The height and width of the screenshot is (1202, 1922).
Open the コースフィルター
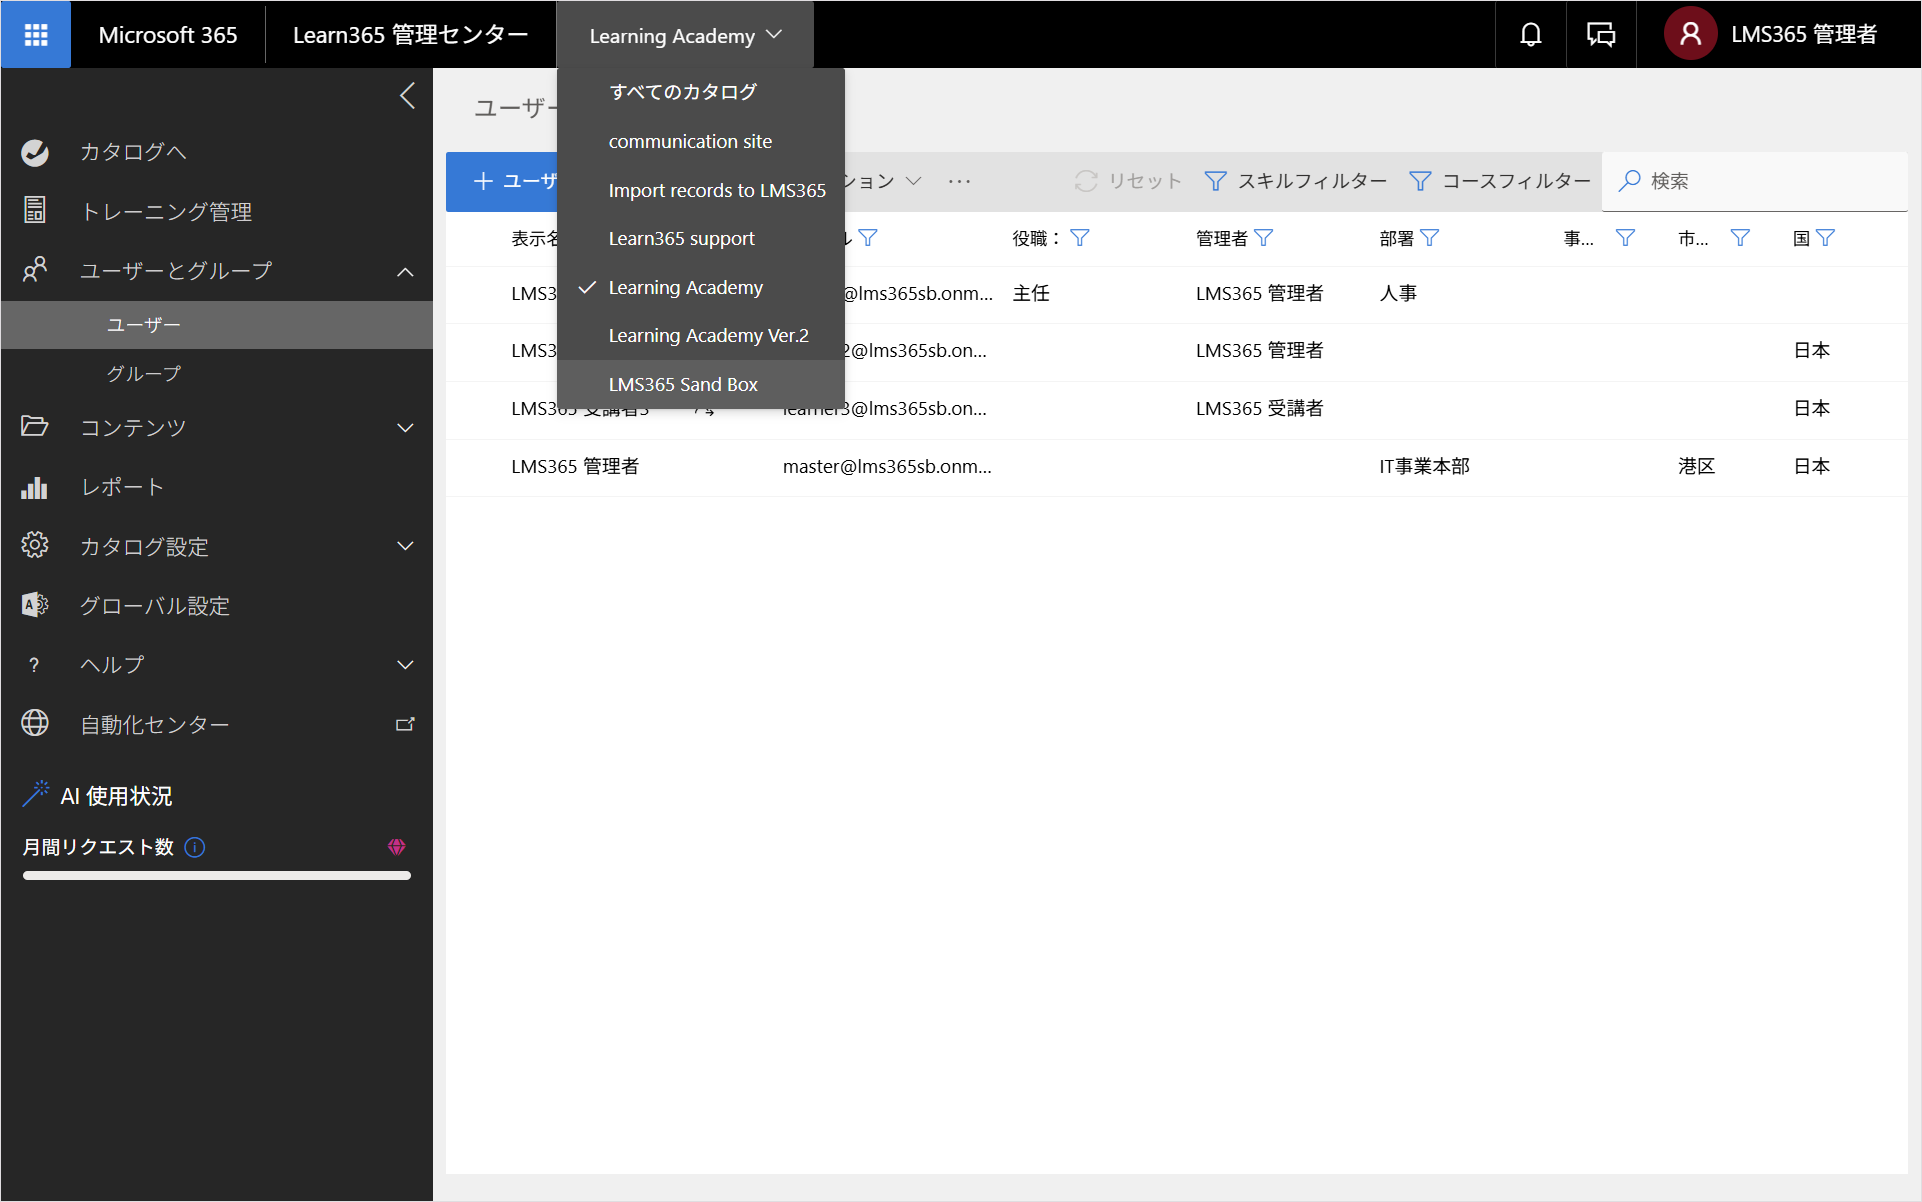tap(1500, 181)
